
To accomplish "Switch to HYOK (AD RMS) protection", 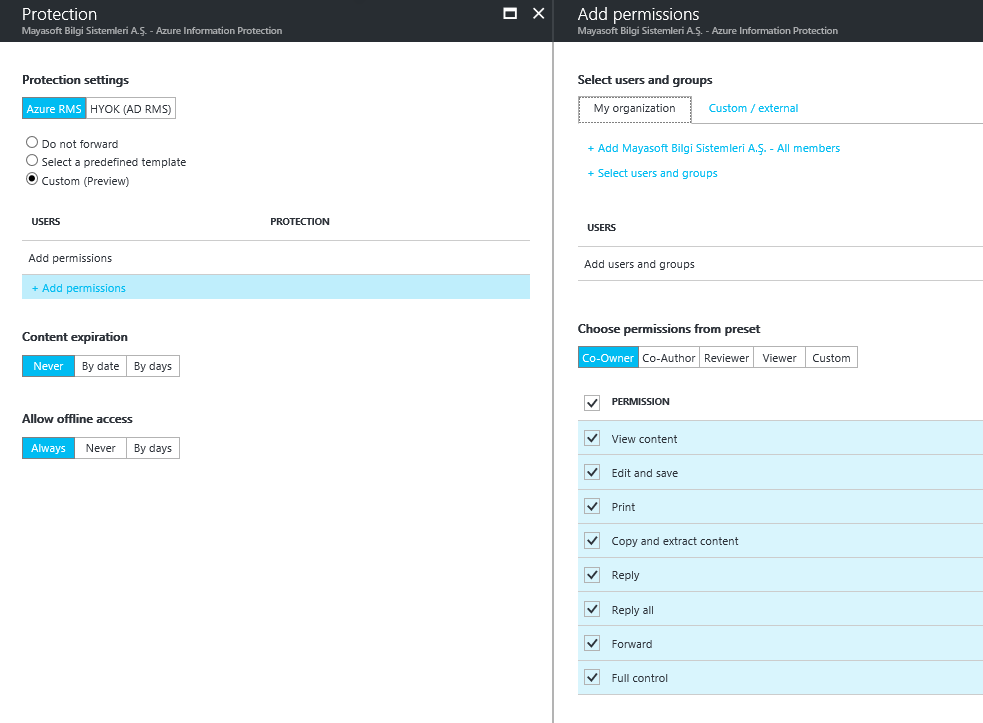I will point(130,108).
